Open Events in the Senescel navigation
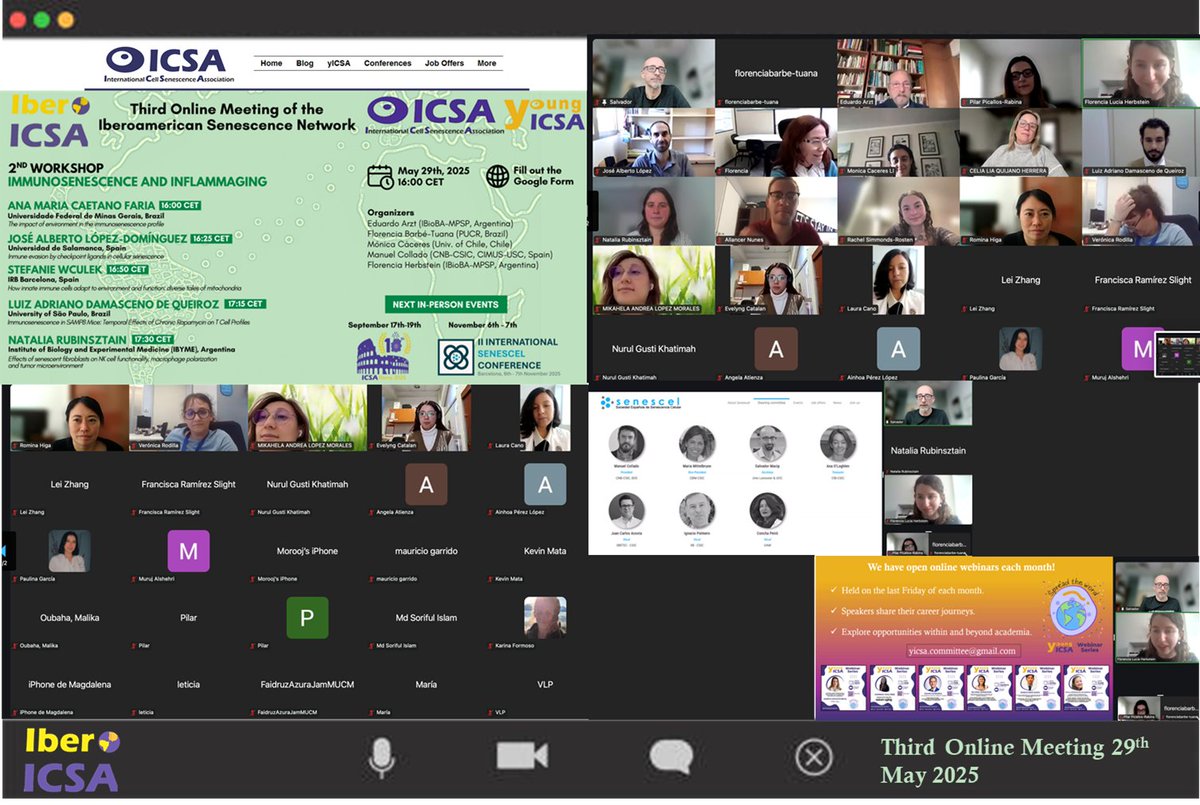The width and height of the screenshot is (1200, 805). [798, 402]
